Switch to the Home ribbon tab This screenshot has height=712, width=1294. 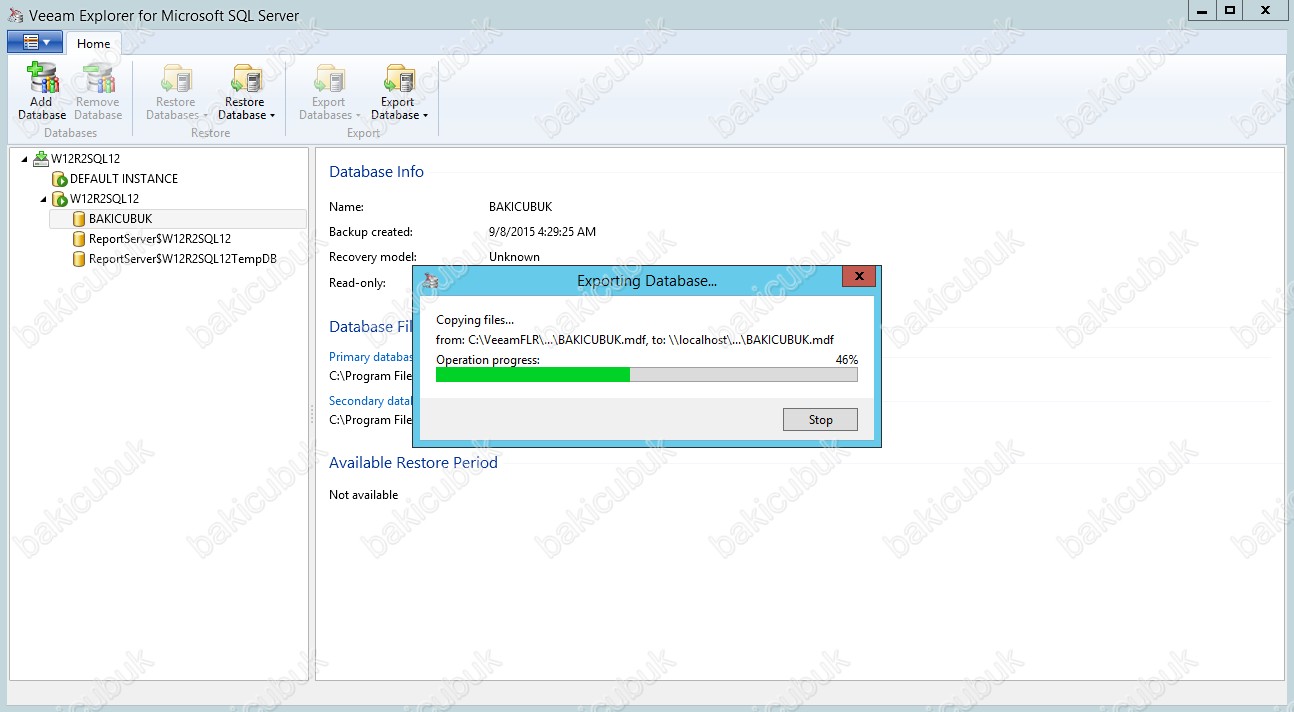(x=94, y=44)
